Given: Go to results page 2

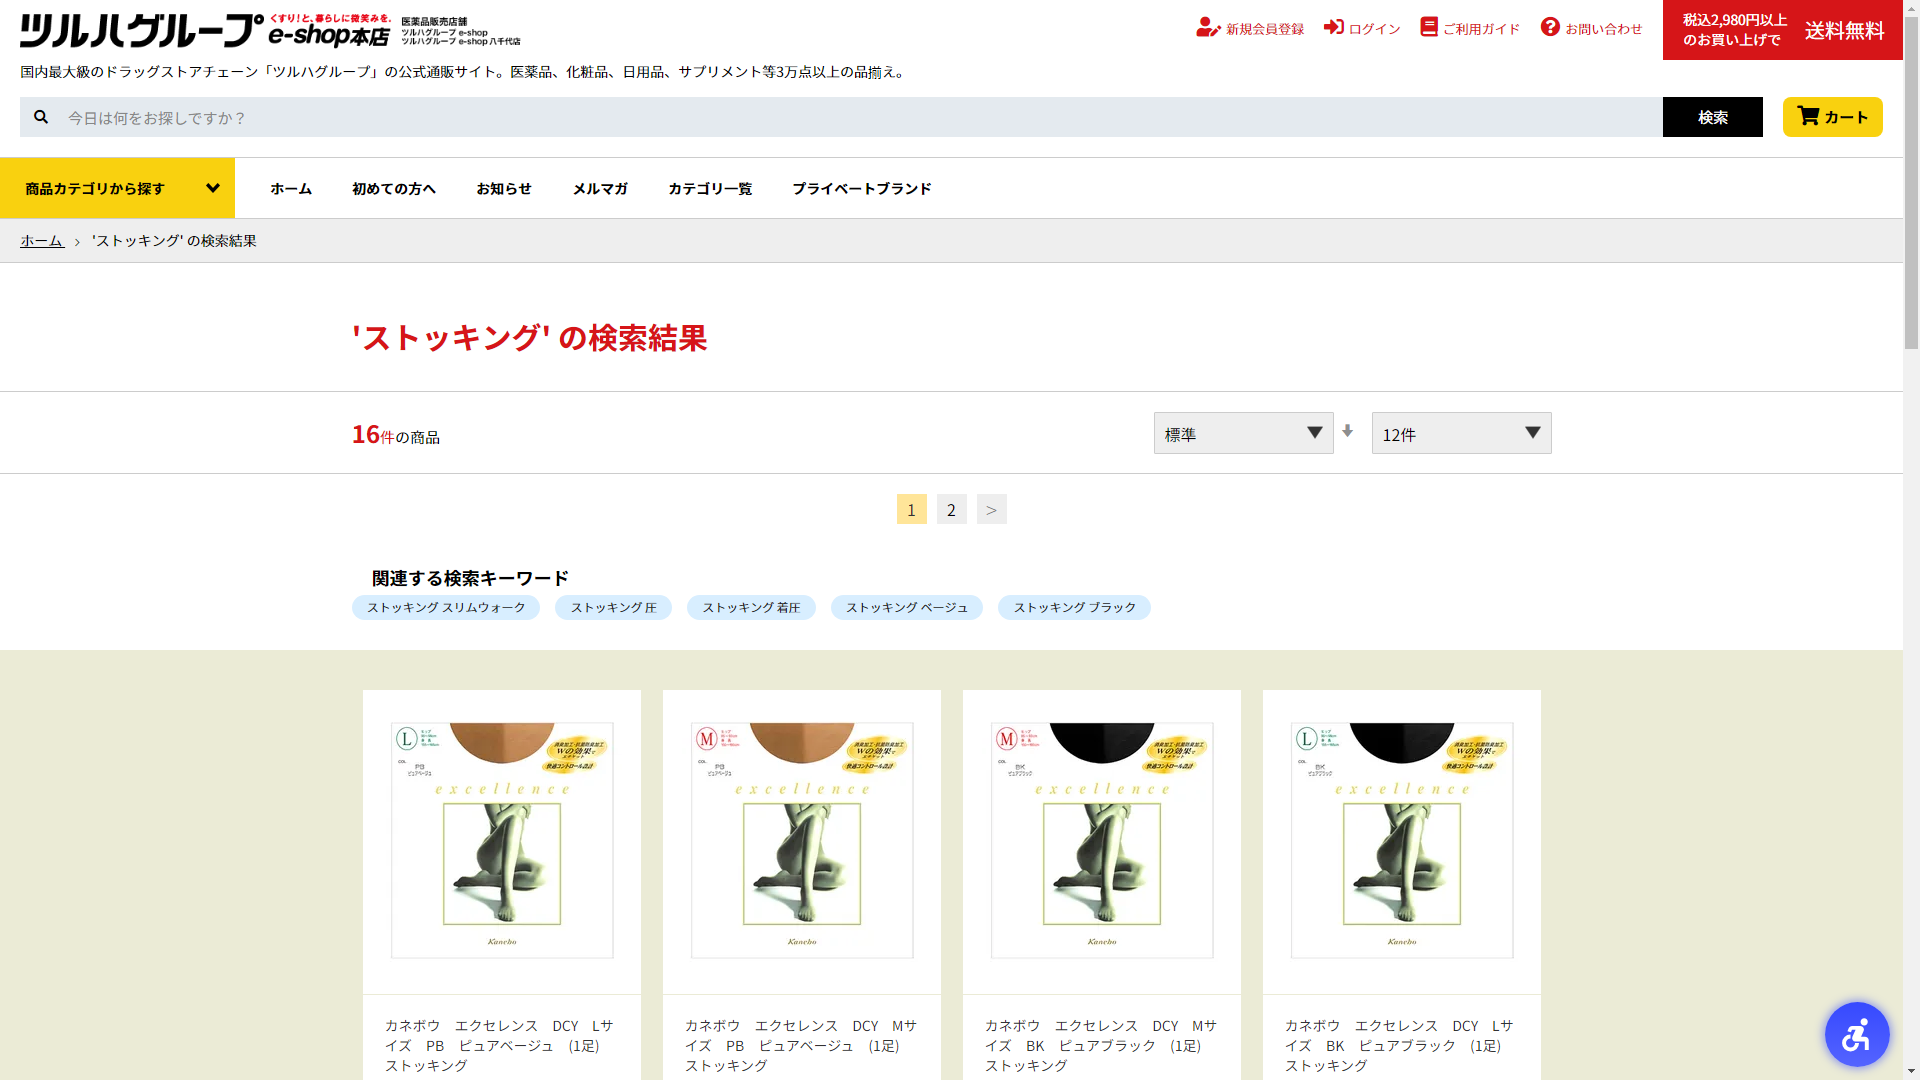Looking at the screenshot, I should [951, 510].
